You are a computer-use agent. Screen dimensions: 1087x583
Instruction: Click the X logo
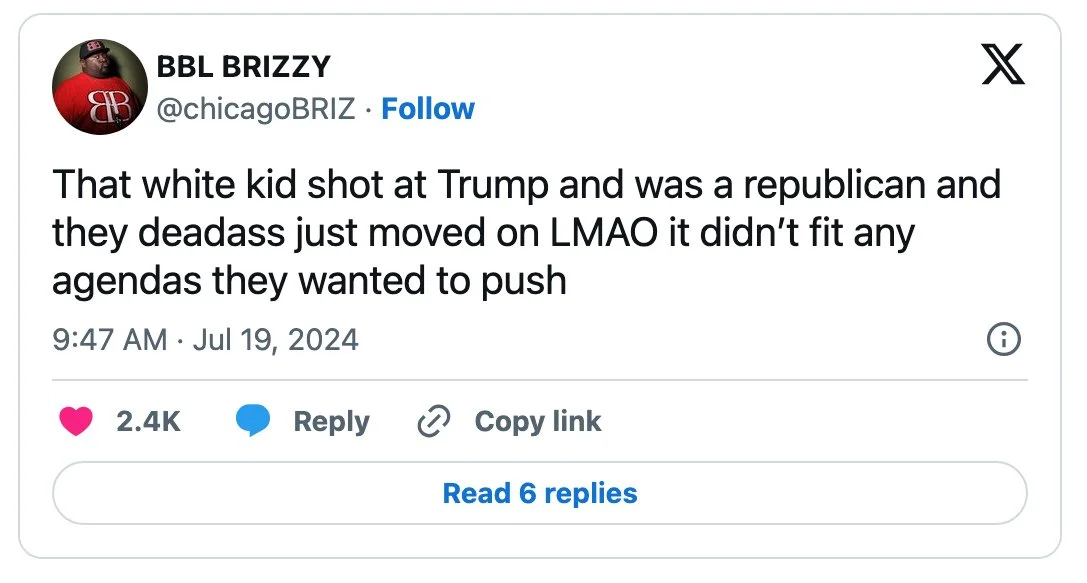(x=1003, y=67)
